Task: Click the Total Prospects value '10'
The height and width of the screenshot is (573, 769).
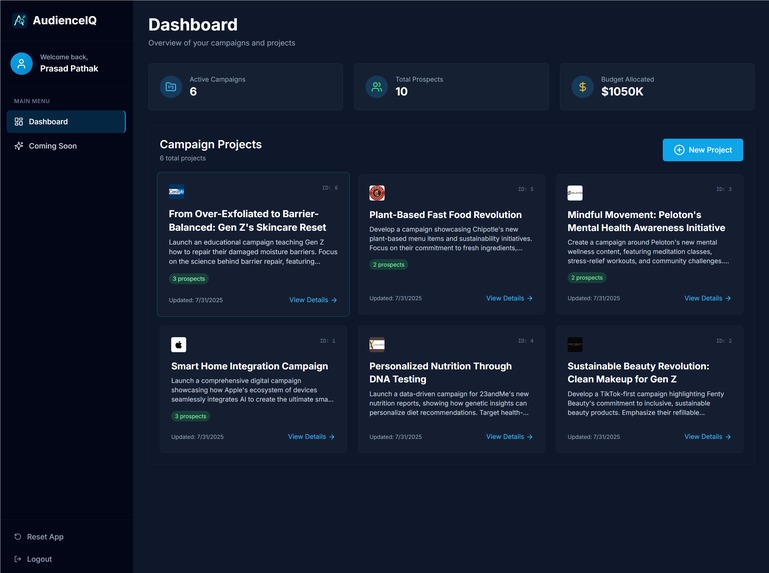Action: click(x=402, y=92)
